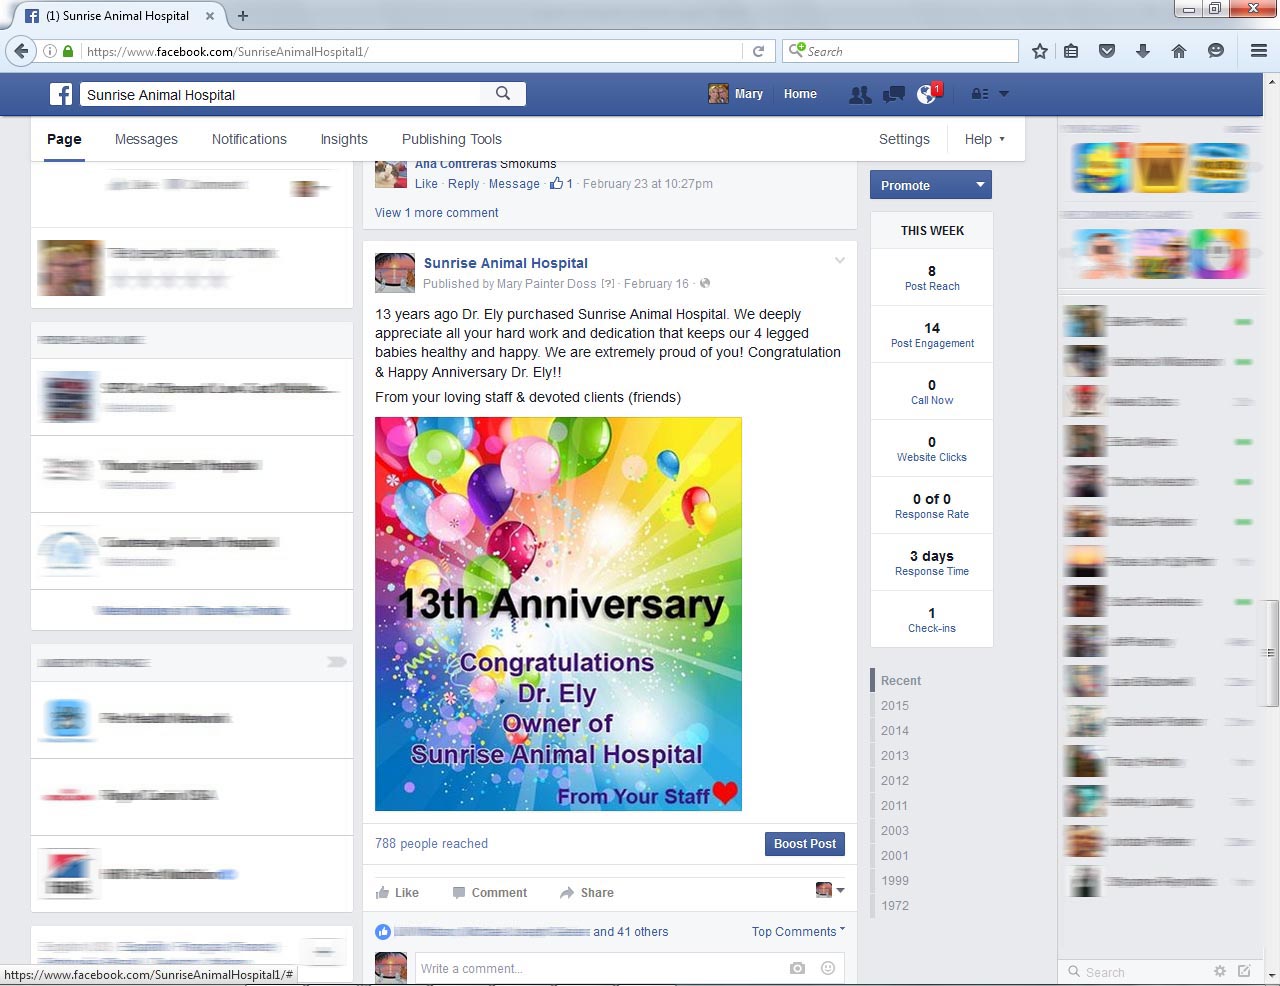Comment on the anniversary post
Image resolution: width=1280 pixels, height=986 pixels.
point(490,893)
